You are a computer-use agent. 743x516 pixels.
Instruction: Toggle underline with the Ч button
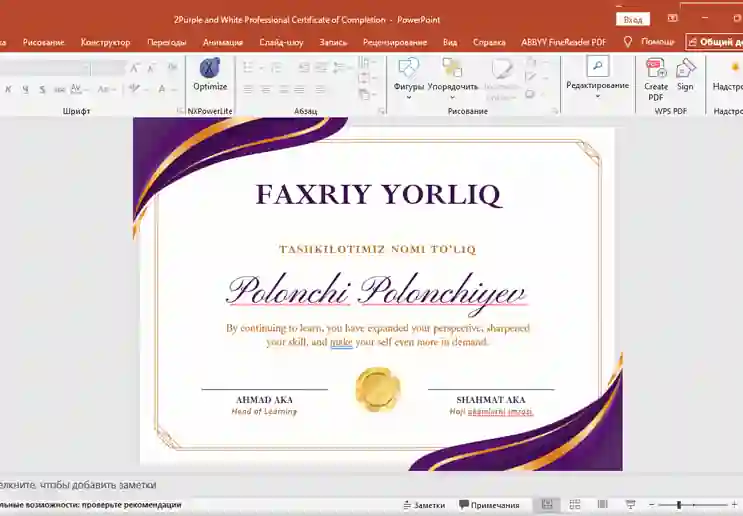pyautogui.click(x=25, y=89)
